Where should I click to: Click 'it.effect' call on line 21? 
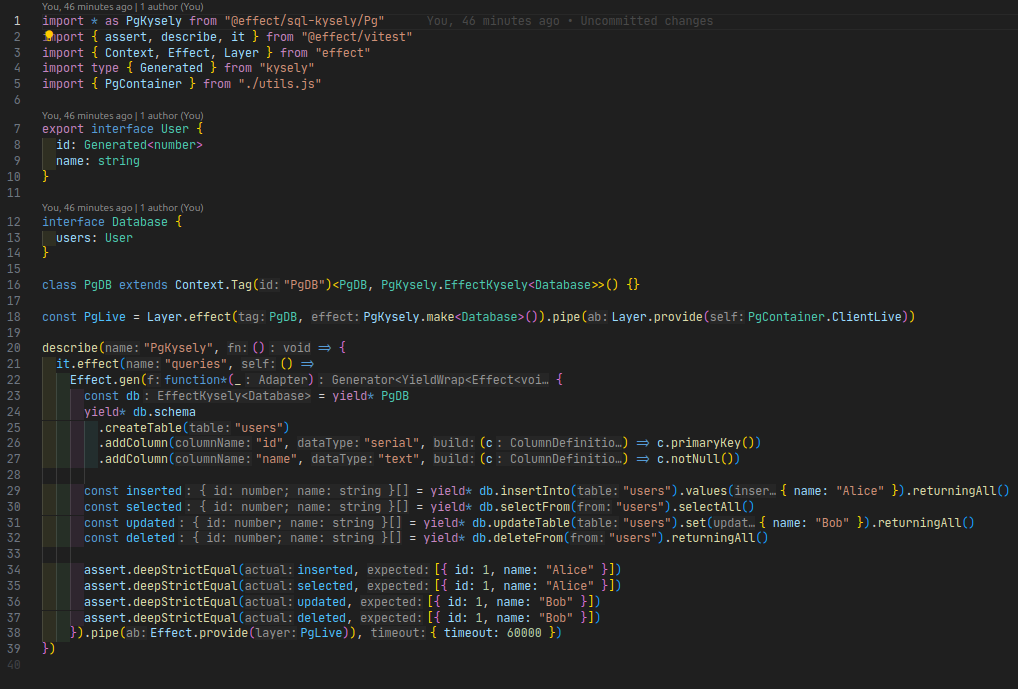[87, 364]
